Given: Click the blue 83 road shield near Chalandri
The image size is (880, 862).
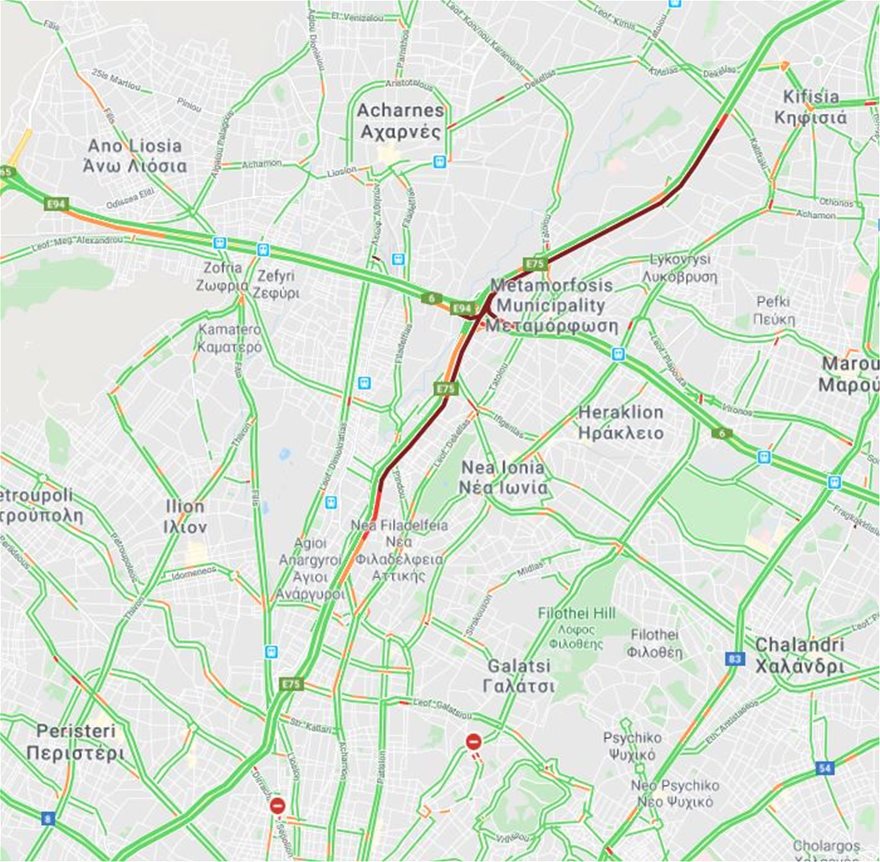Looking at the screenshot, I should [734, 658].
